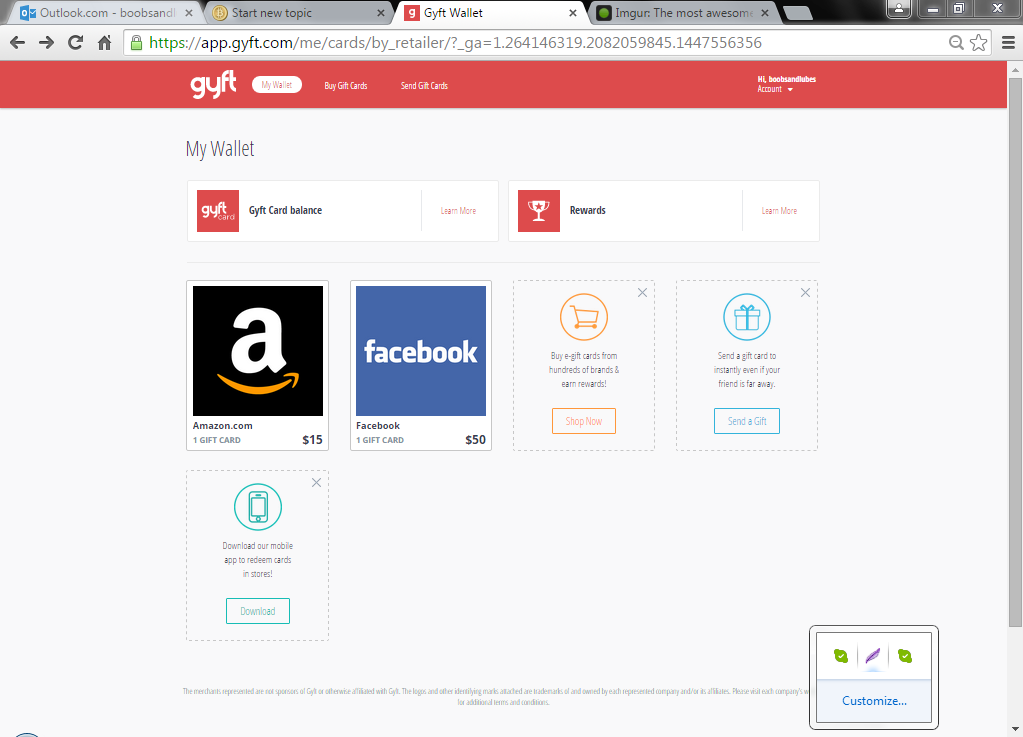1023x737 pixels.
Task: Click Learn More for Rewards
Action: click(x=779, y=211)
